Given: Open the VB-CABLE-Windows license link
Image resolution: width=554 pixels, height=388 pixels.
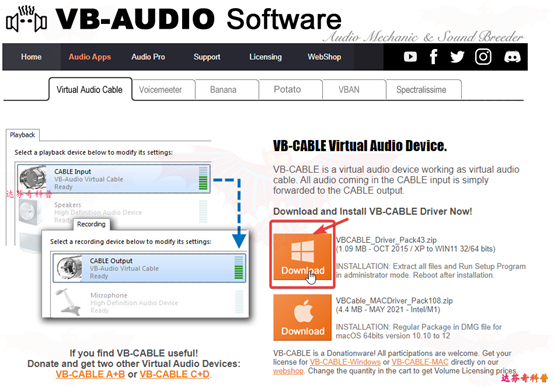Looking at the screenshot, I should tap(345, 362).
